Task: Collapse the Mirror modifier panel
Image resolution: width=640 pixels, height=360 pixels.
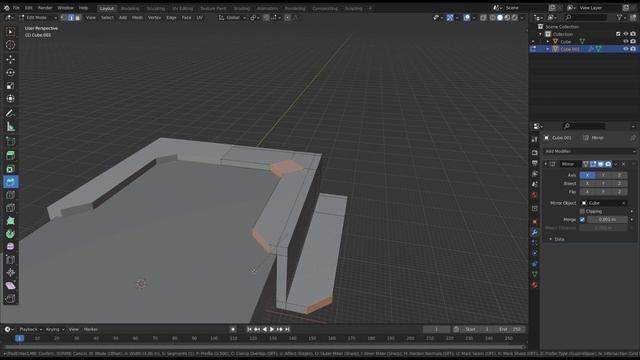Action: point(546,164)
